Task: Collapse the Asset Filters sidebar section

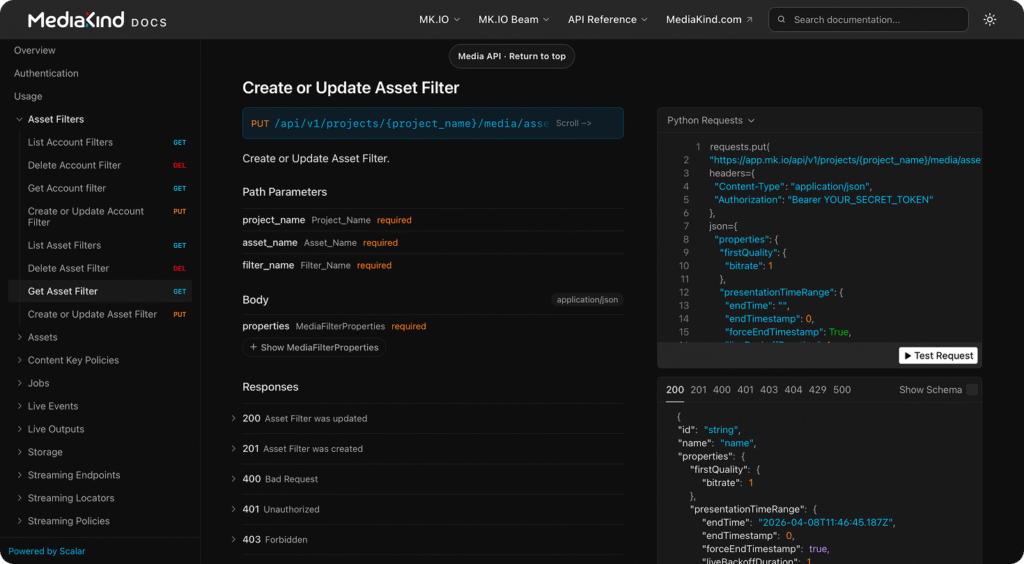Action: (x=19, y=120)
